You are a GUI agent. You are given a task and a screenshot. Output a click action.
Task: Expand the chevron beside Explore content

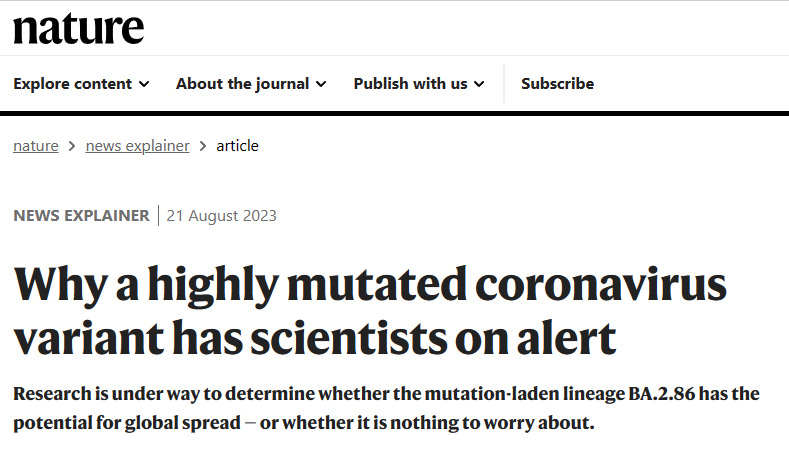pyautogui.click(x=144, y=84)
